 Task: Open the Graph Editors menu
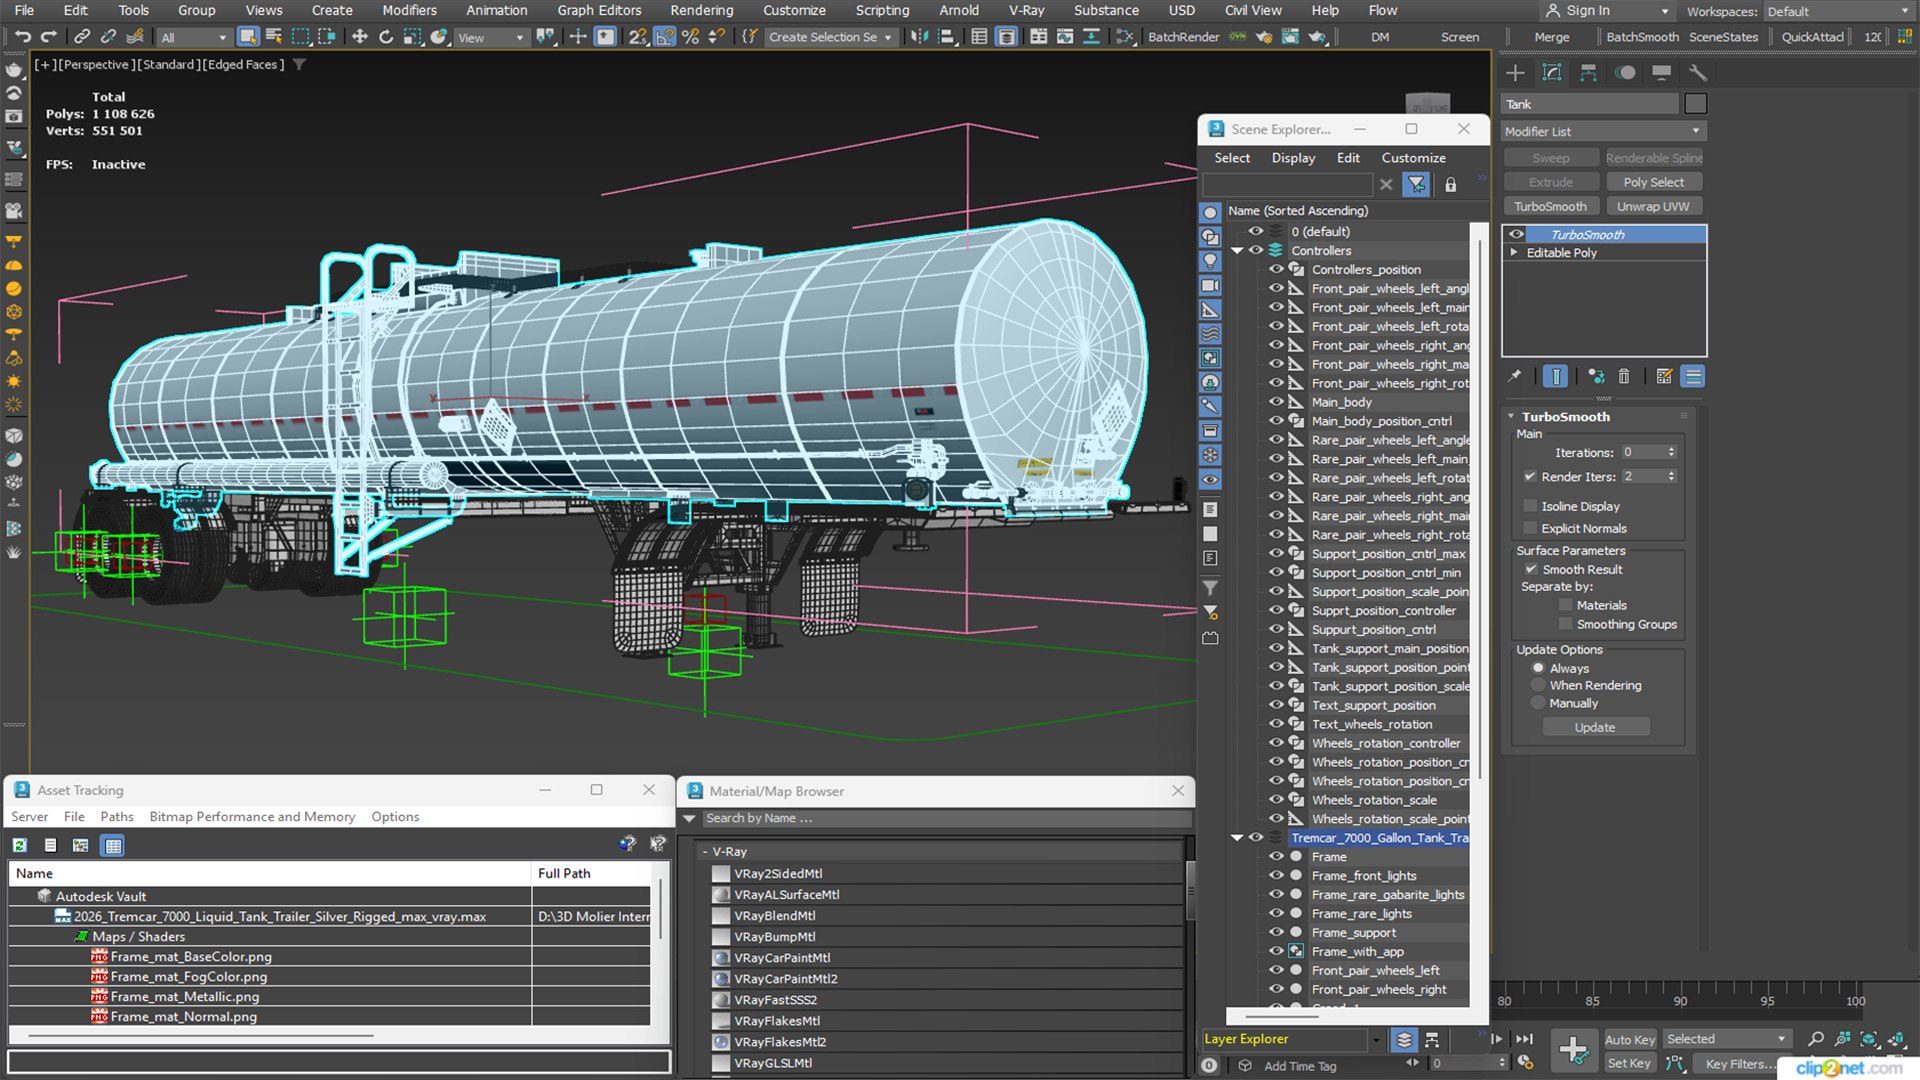tap(599, 10)
